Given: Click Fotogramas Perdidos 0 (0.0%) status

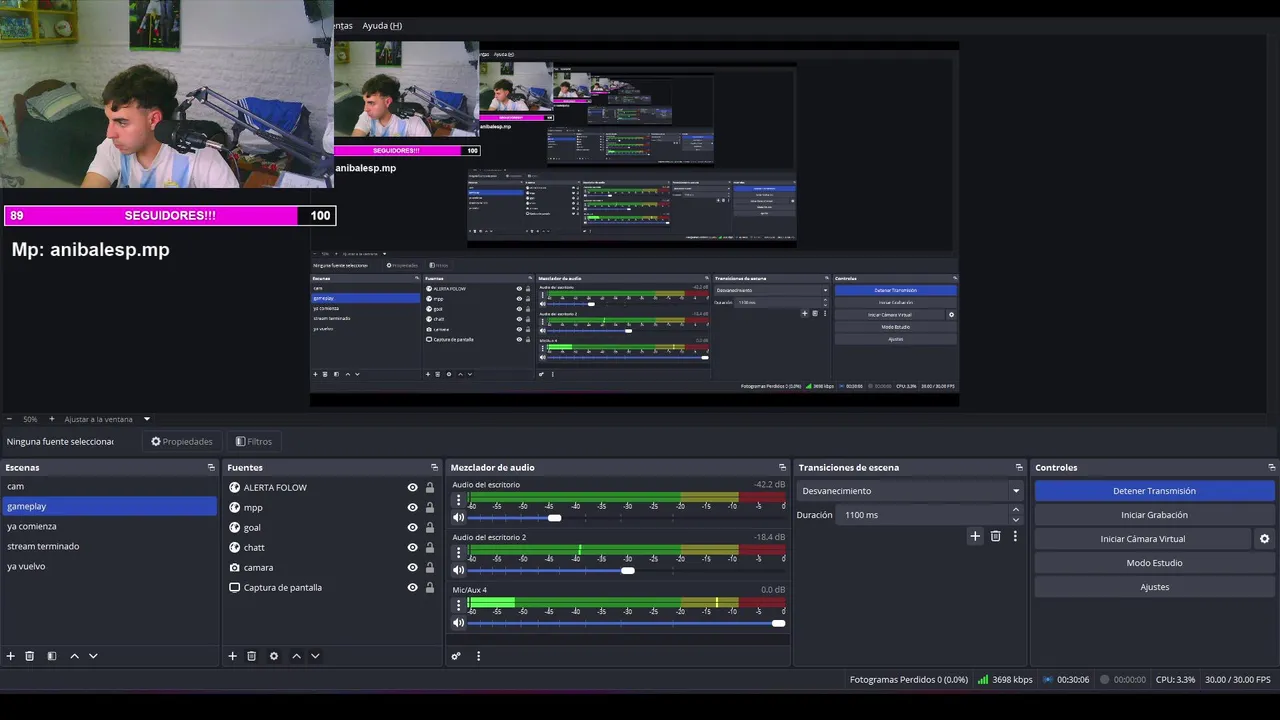Looking at the screenshot, I should pos(909,680).
